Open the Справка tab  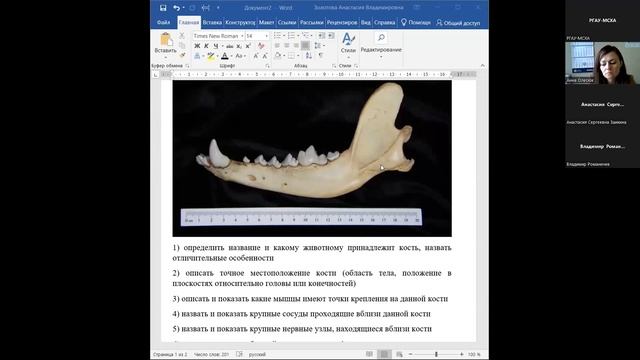pyautogui.click(x=384, y=22)
